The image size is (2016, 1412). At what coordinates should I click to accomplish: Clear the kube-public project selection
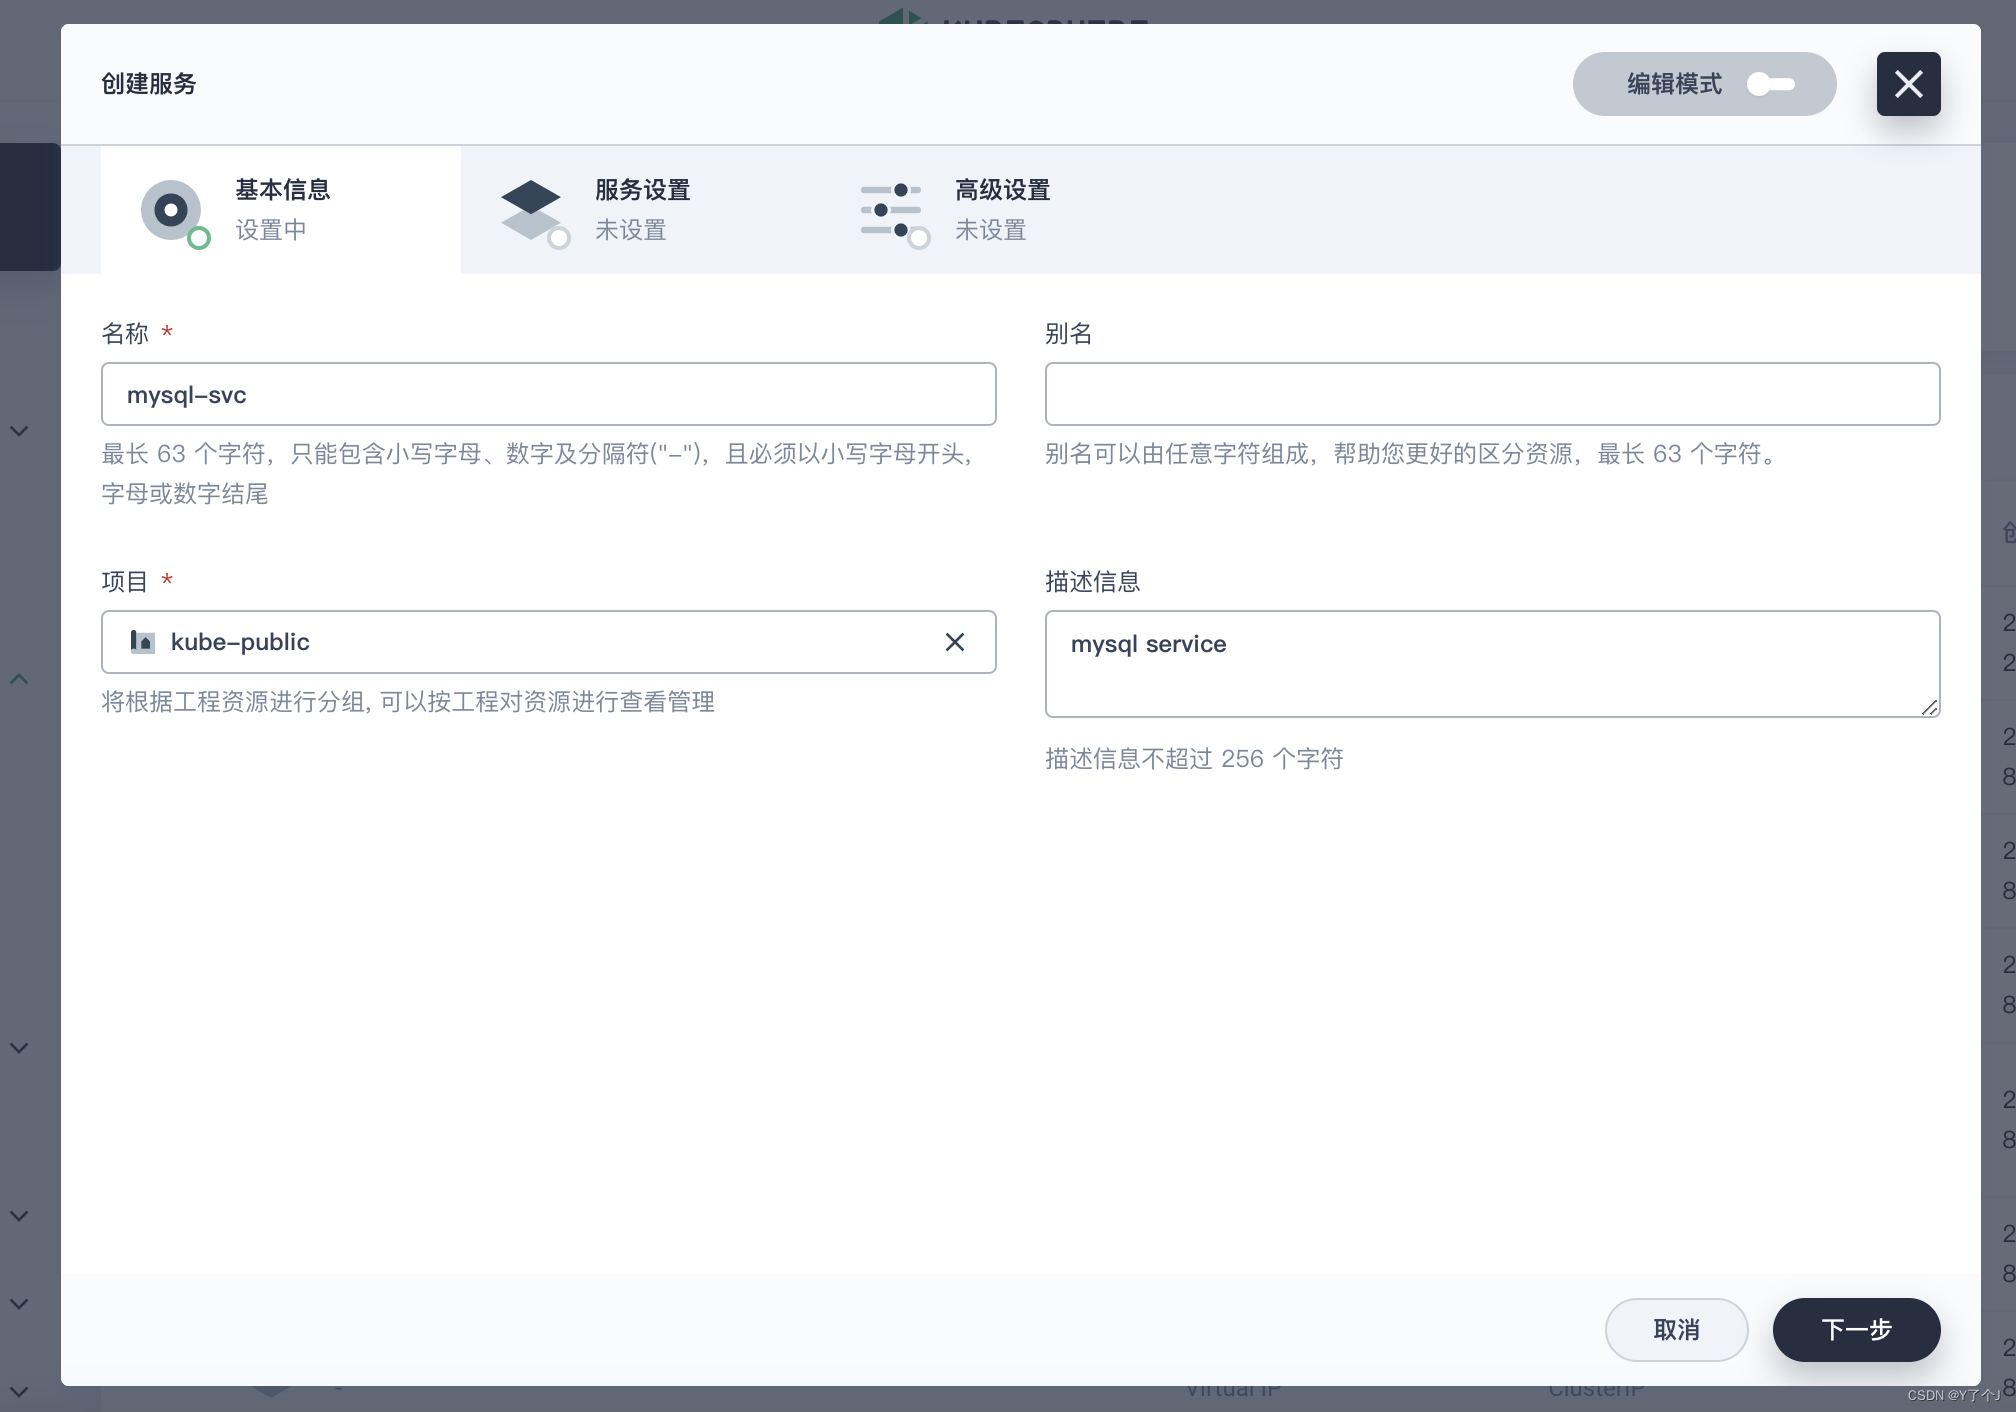(955, 642)
